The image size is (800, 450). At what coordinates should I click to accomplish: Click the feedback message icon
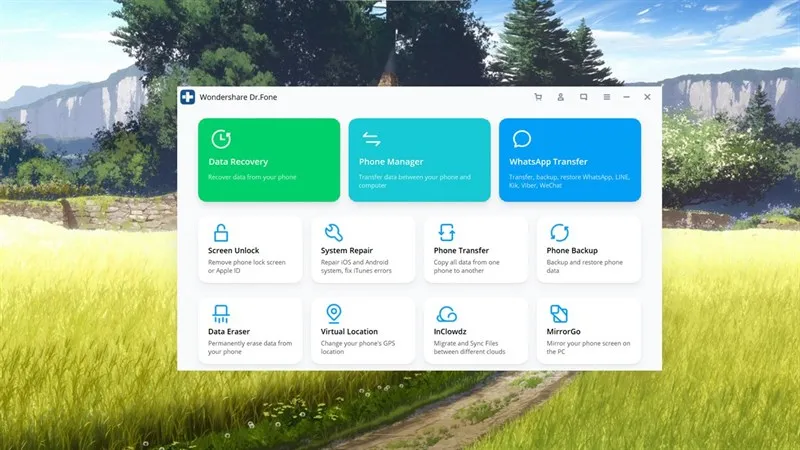583,97
